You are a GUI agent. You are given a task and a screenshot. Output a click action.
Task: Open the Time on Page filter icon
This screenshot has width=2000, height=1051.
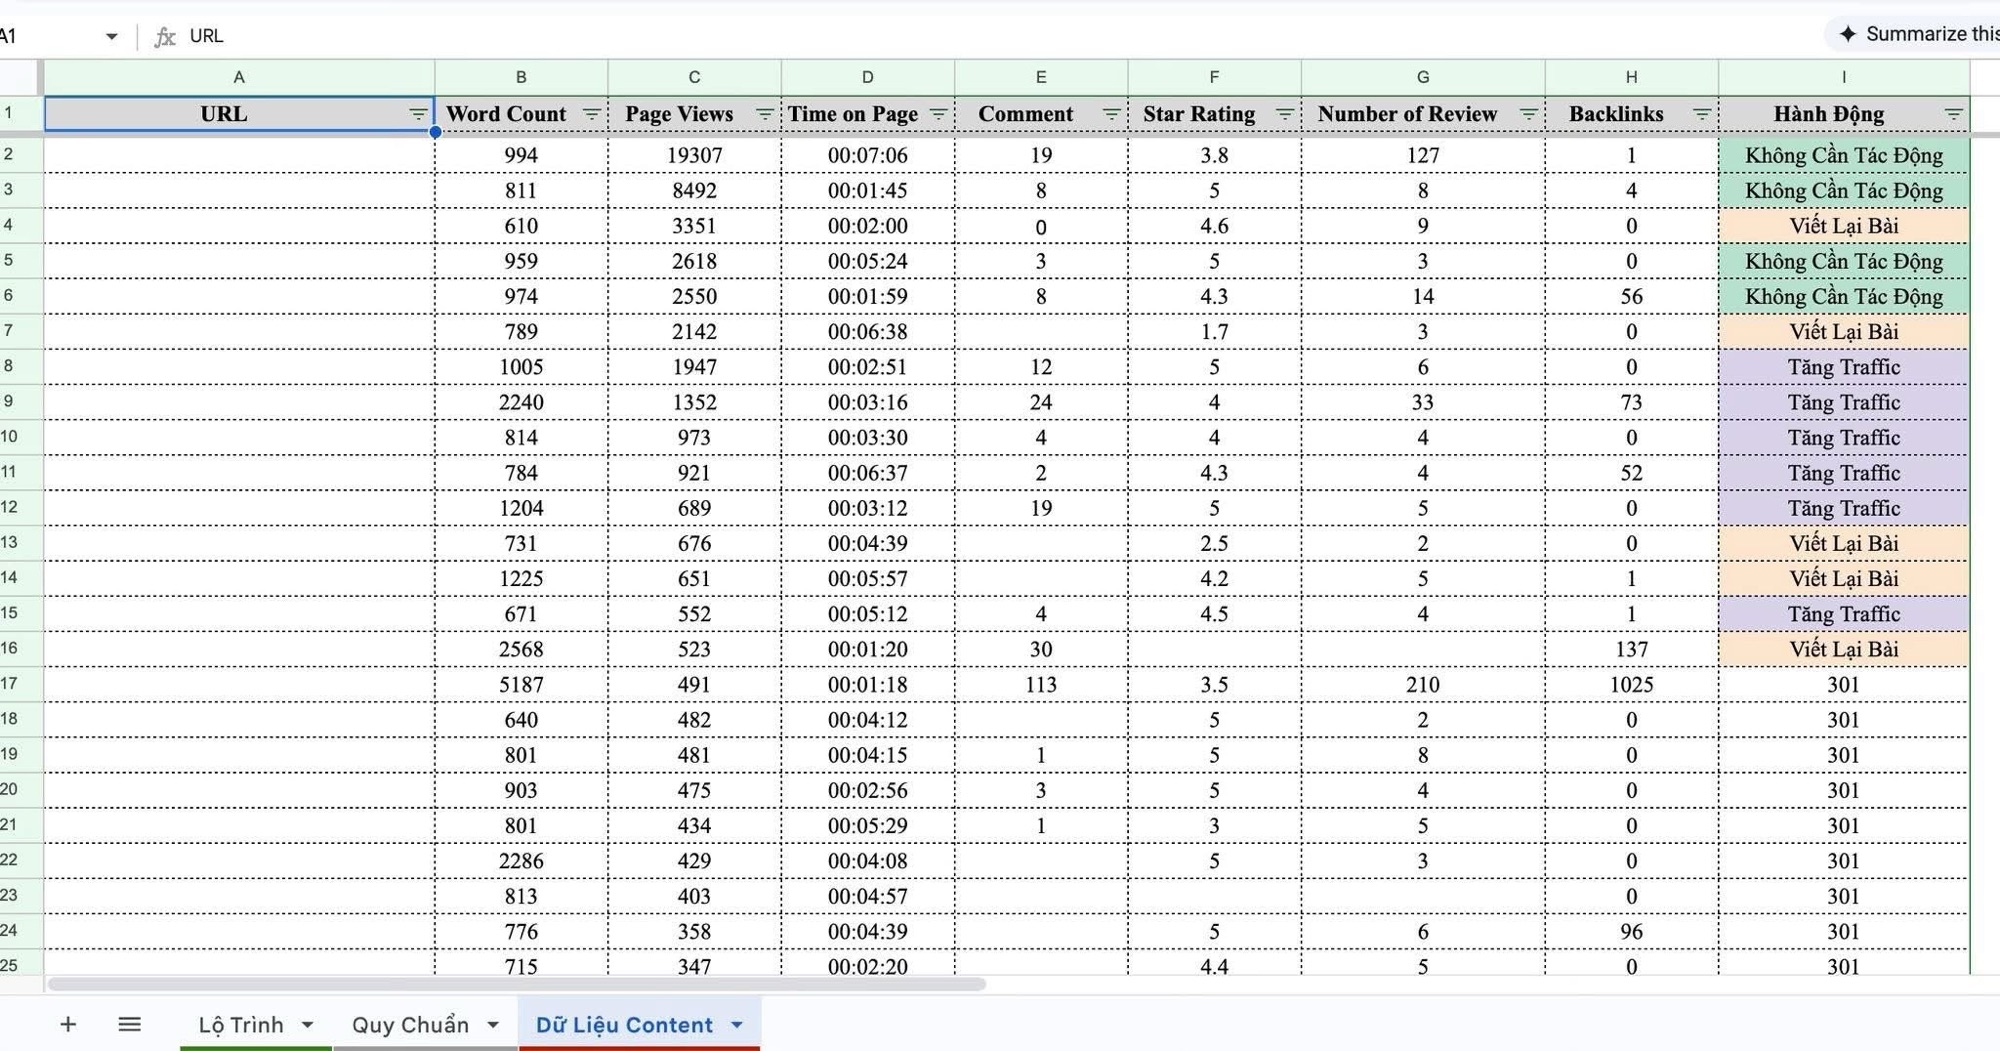pyautogui.click(x=938, y=114)
